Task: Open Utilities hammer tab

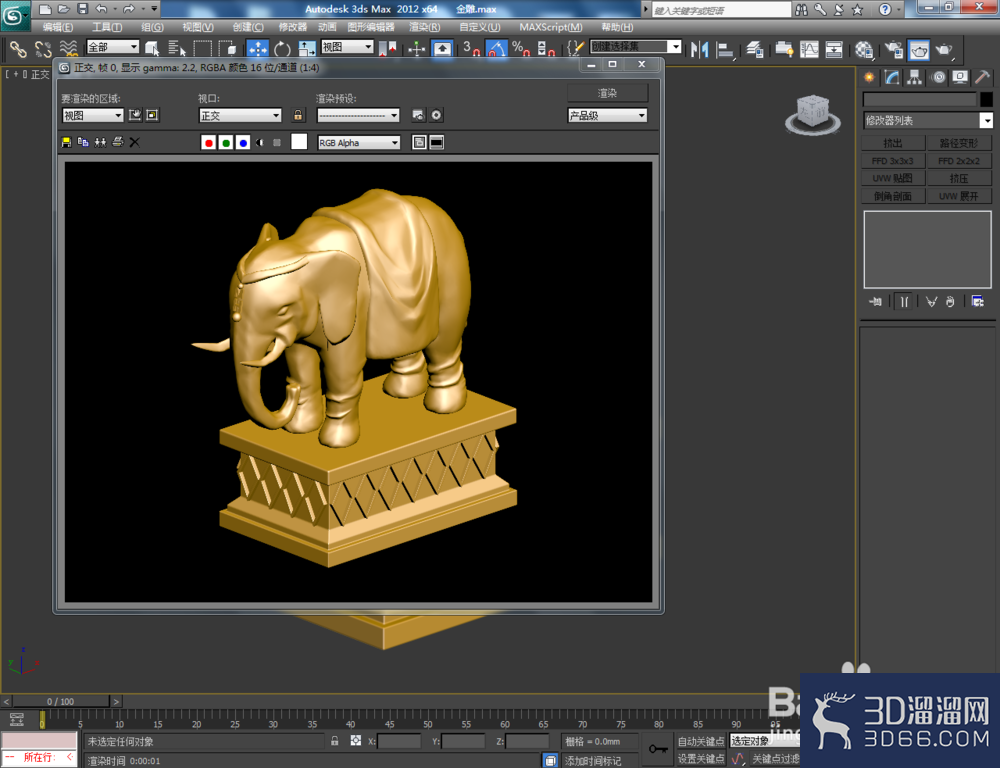Action: [982, 77]
